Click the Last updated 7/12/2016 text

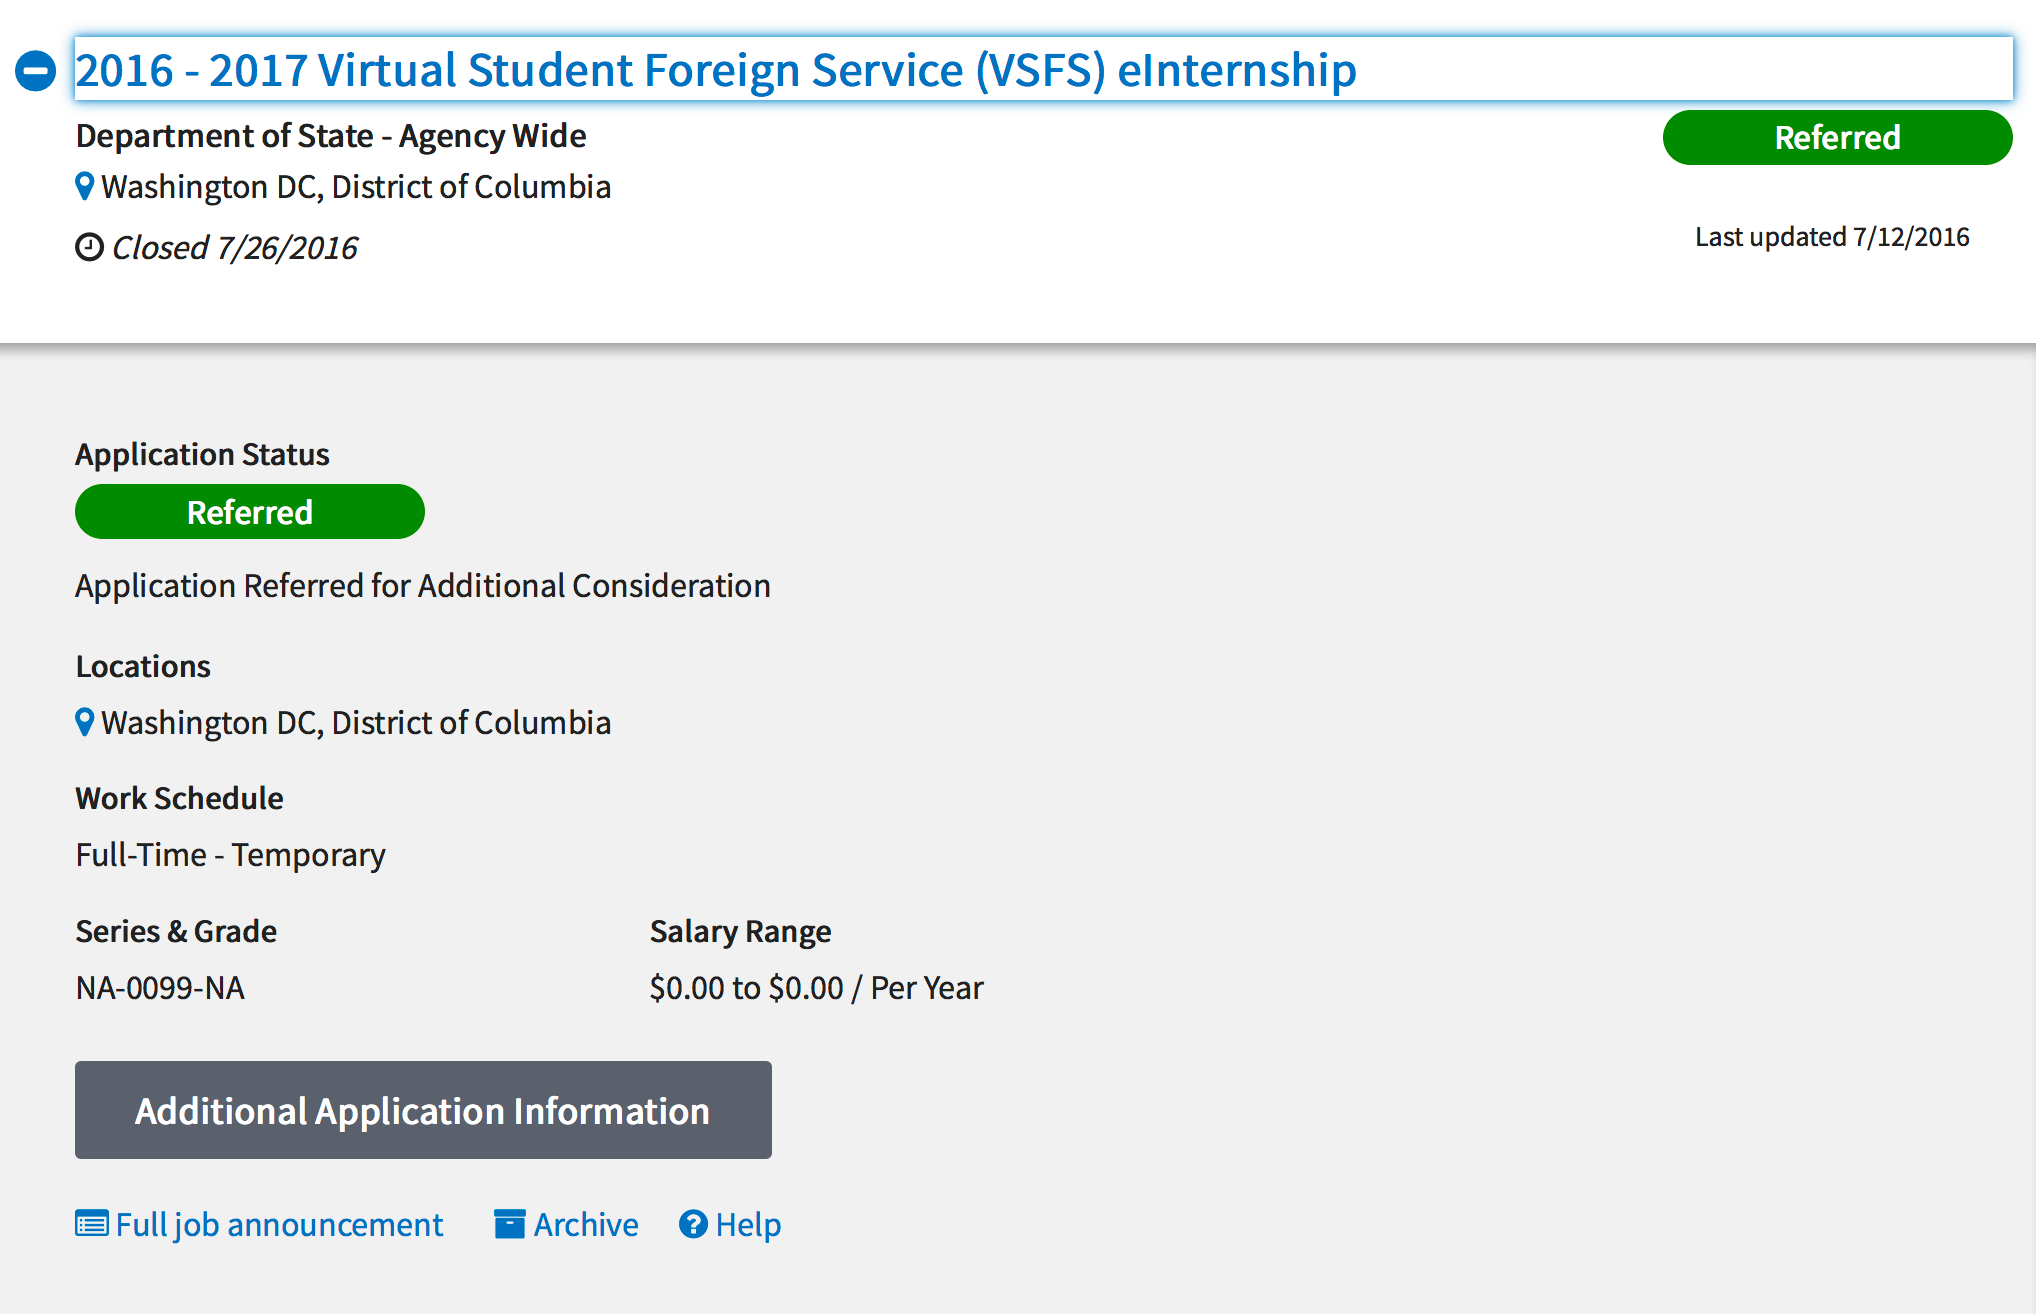pos(1831,237)
